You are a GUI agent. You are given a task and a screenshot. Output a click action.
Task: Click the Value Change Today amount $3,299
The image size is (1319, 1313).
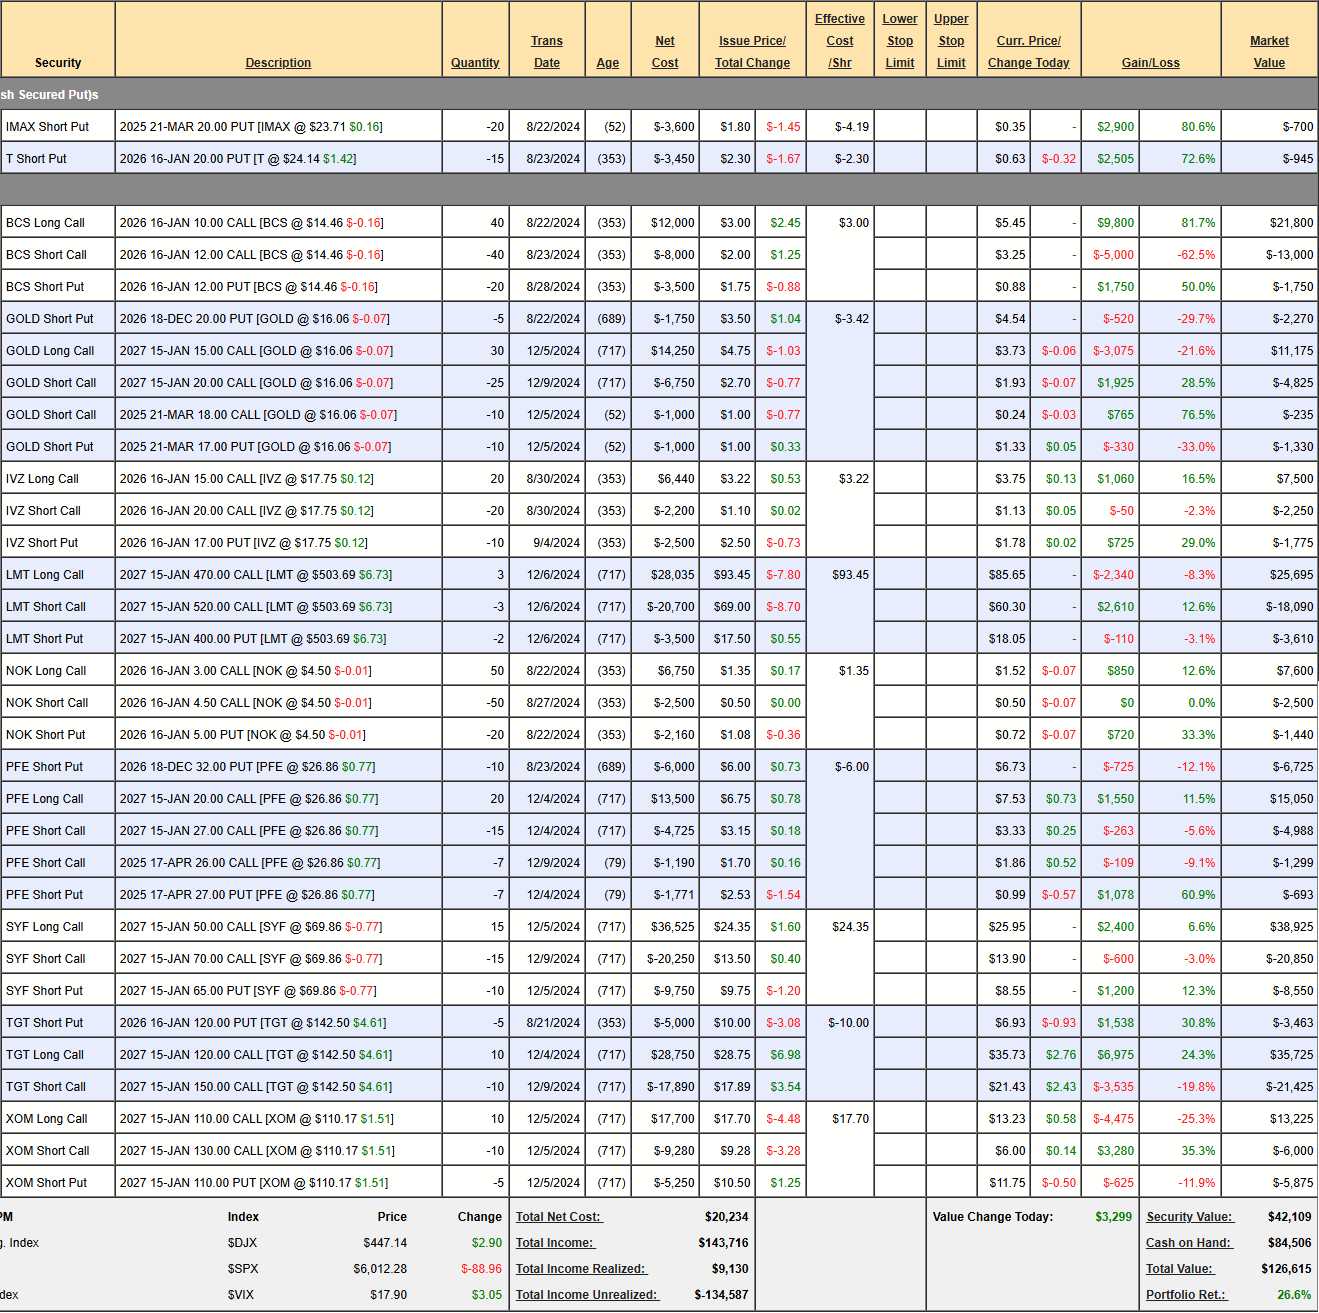(x=1113, y=1217)
